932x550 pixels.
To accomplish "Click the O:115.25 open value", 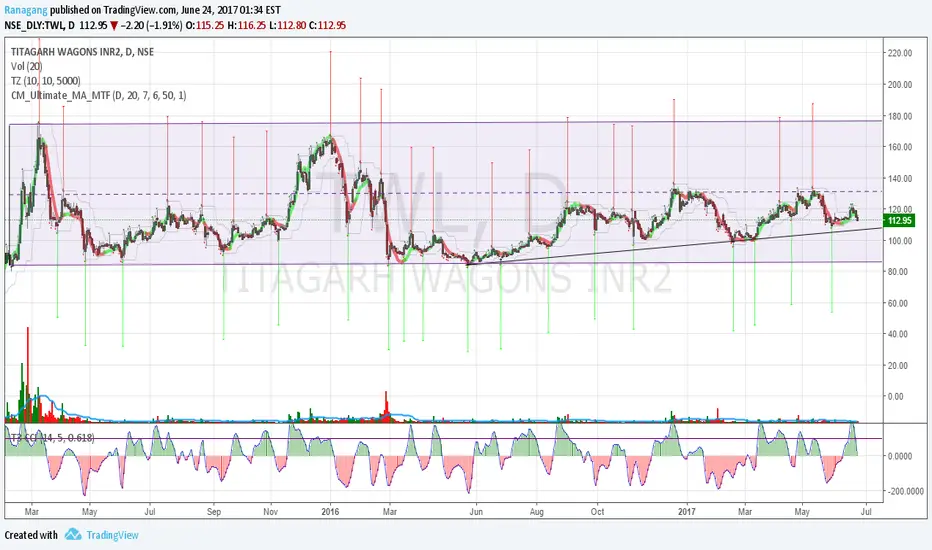I will pos(205,26).
